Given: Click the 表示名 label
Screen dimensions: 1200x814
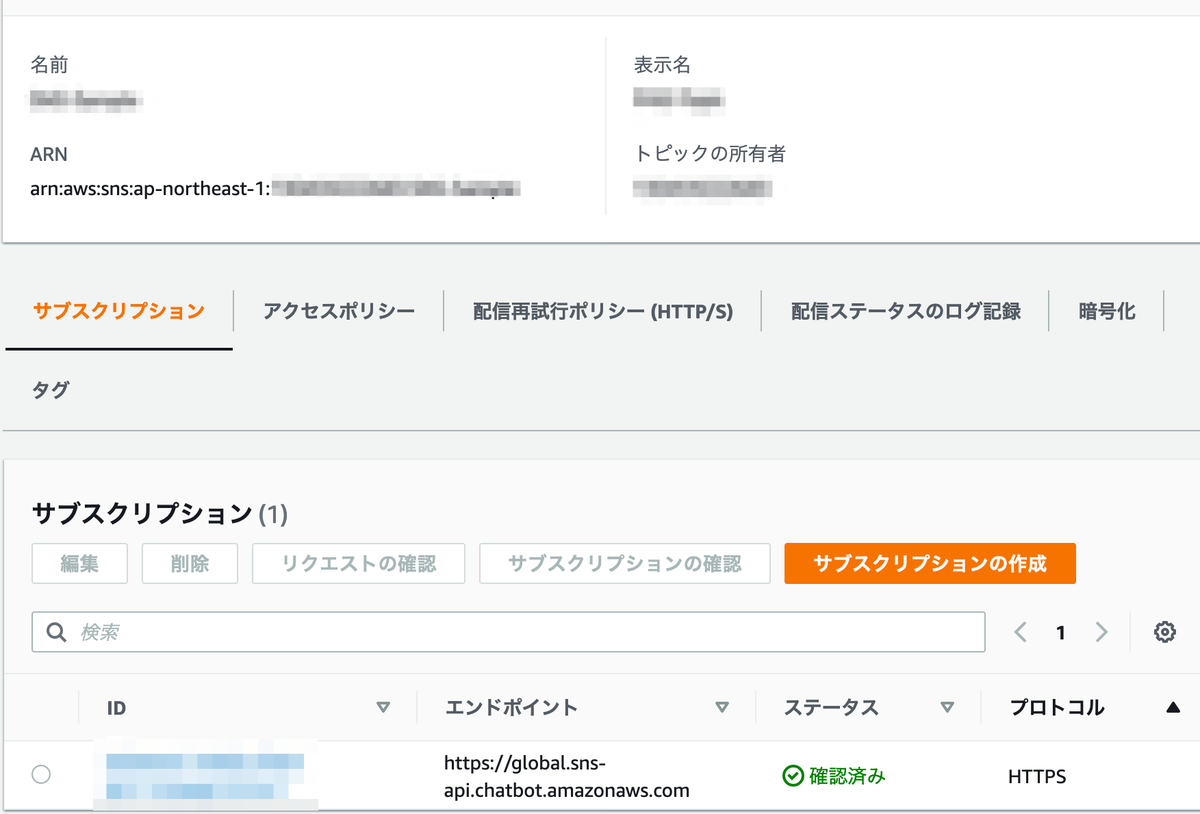Looking at the screenshot, I should coord(663,66).
